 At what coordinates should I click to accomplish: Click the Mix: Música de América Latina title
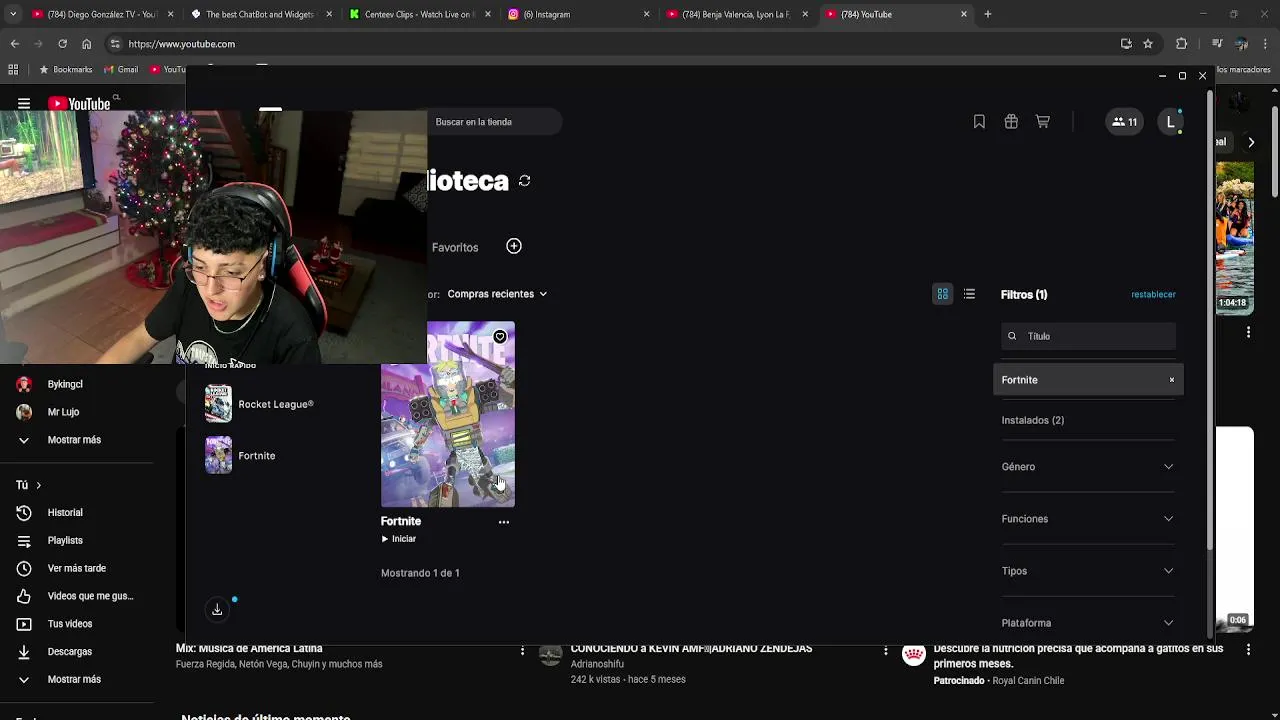[249, 649]
